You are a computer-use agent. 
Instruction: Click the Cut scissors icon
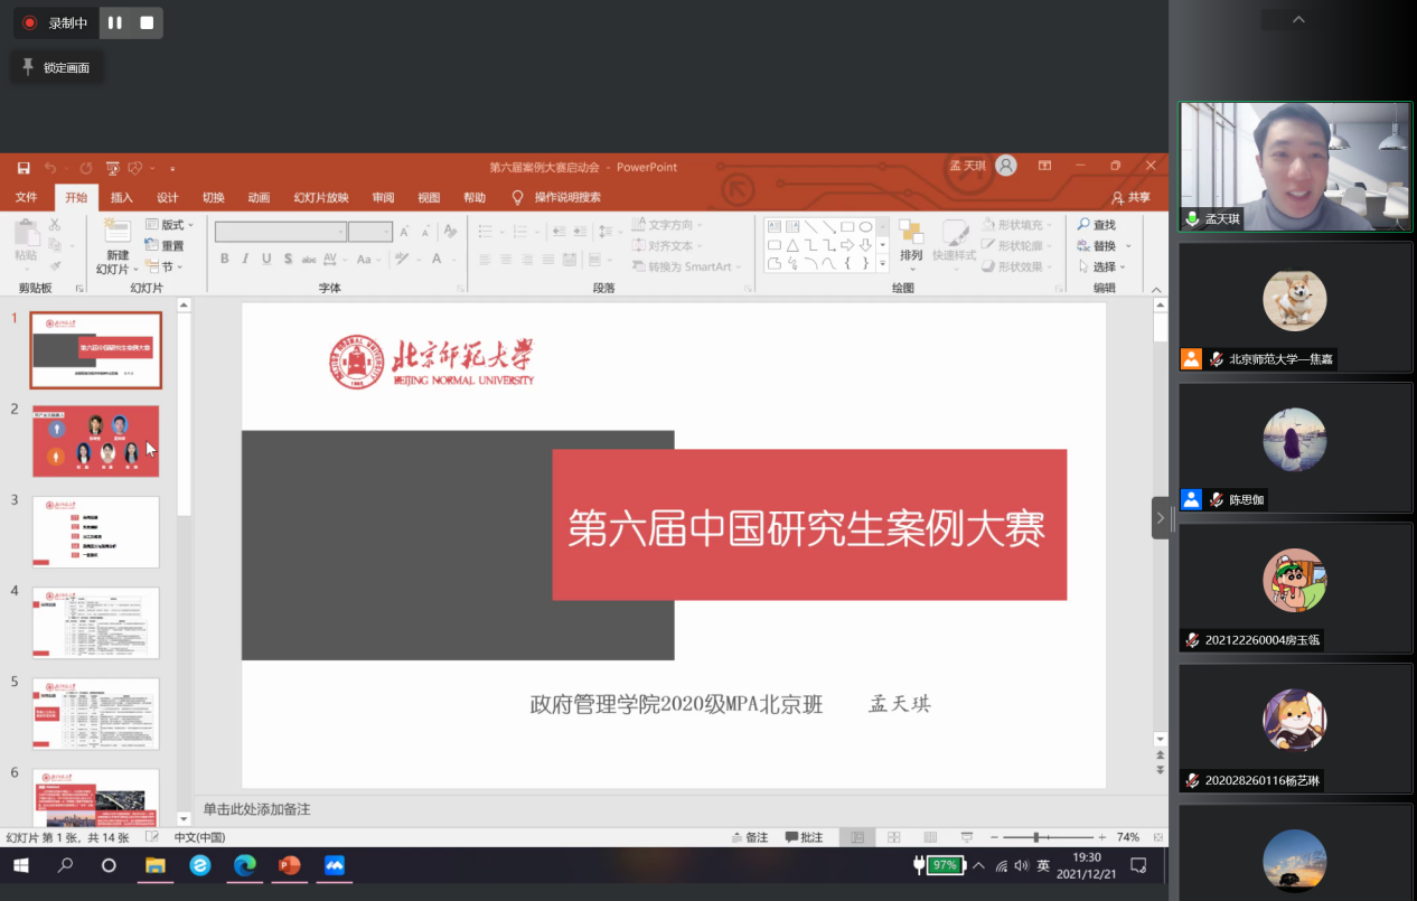pyautogui.click(x=55, y=225)
